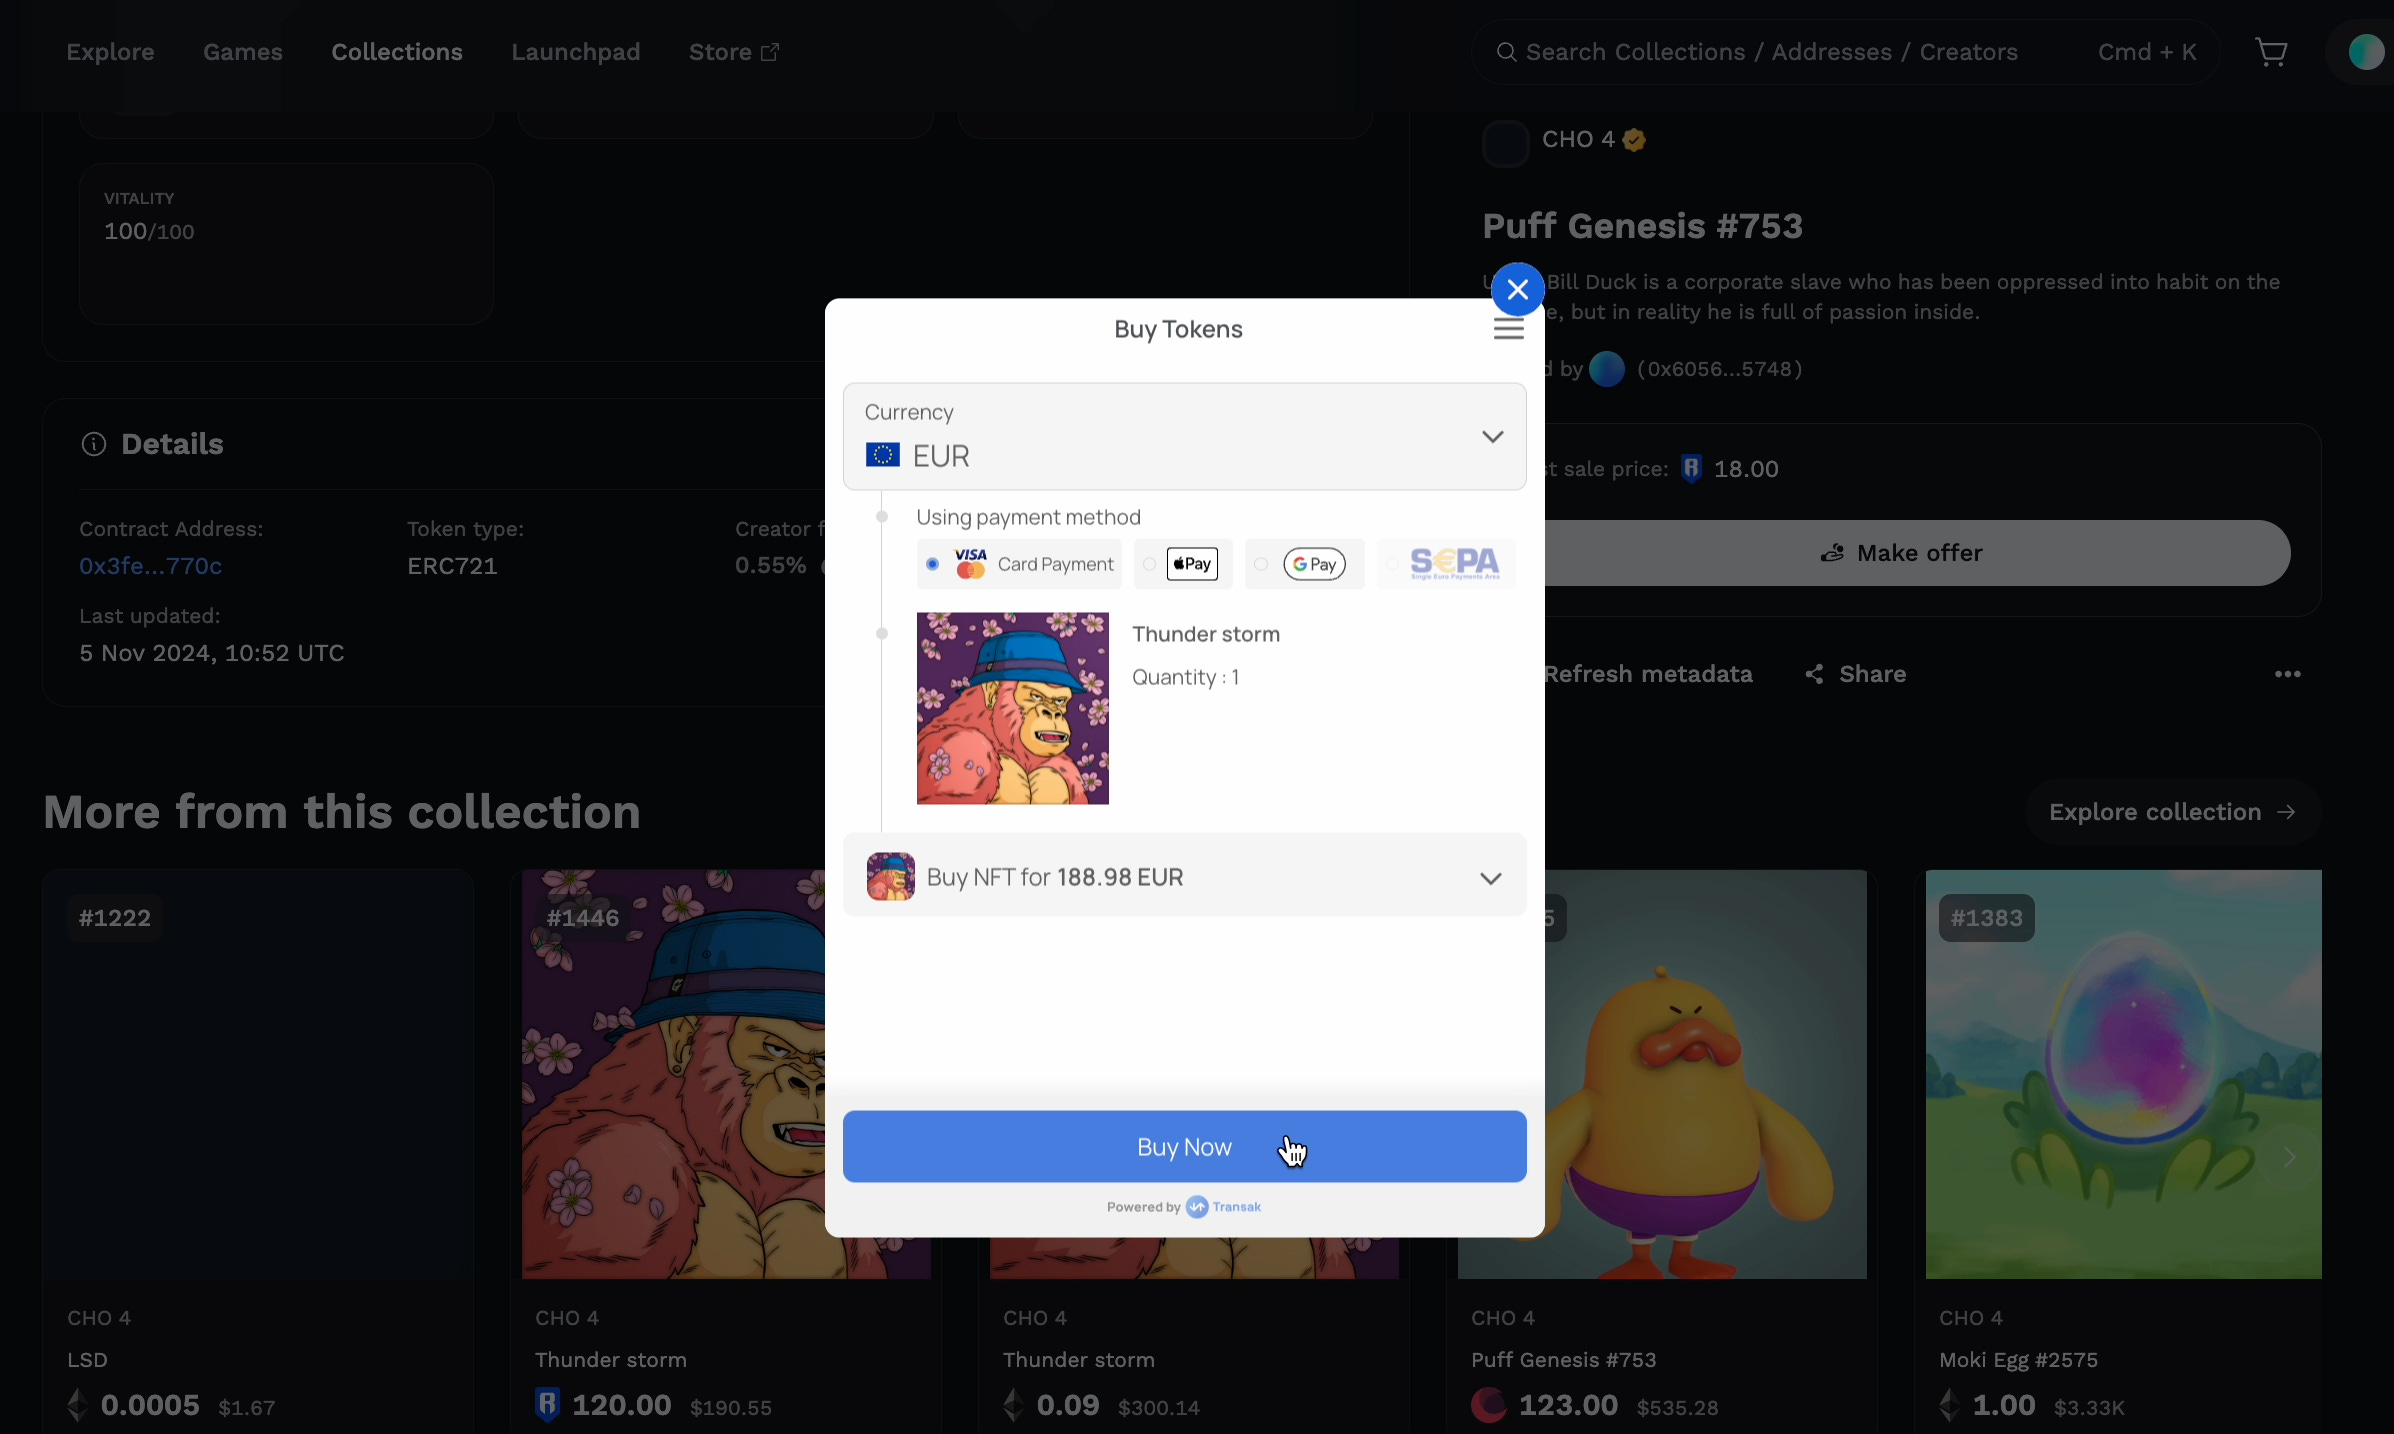Open Launchpad page
This screenshot has width=2394, height=1434.
[575, 52]
